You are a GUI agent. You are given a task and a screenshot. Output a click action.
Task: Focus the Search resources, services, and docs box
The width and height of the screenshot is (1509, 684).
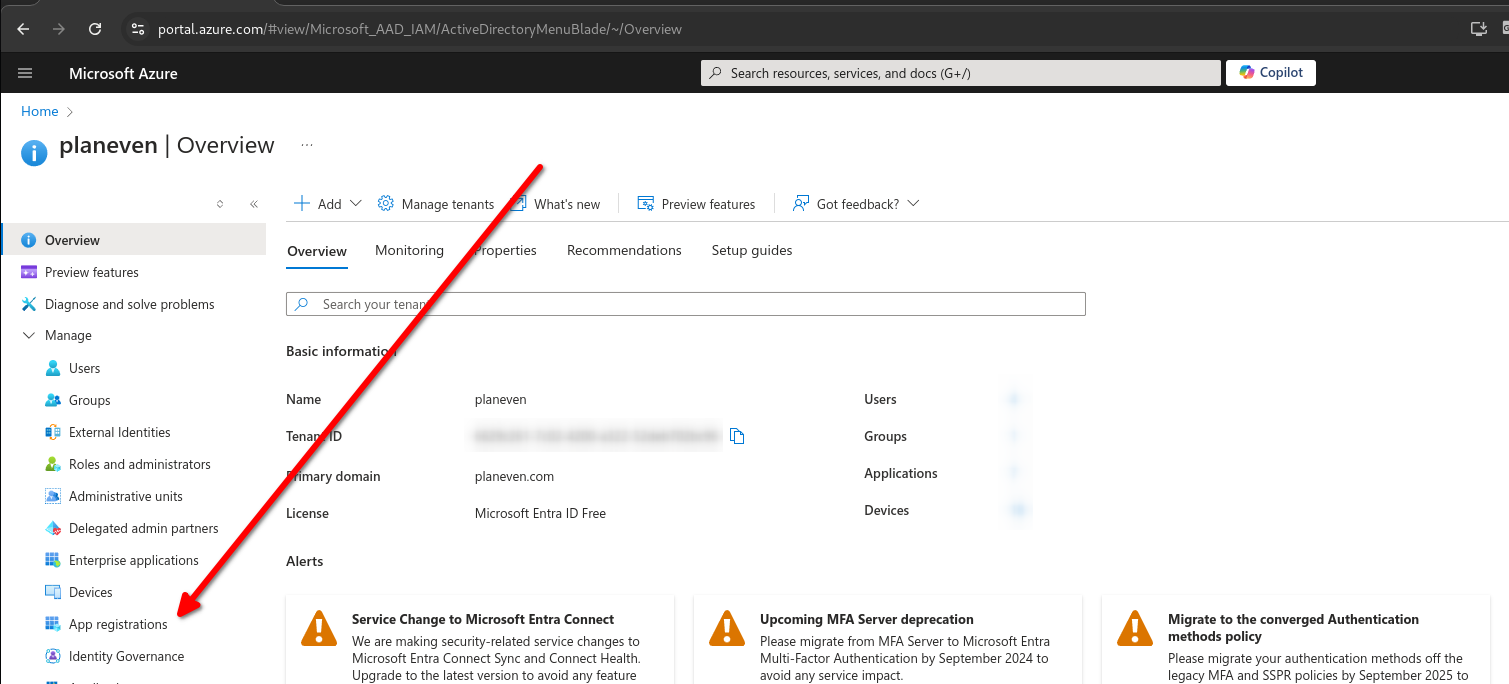coord(961,73)
